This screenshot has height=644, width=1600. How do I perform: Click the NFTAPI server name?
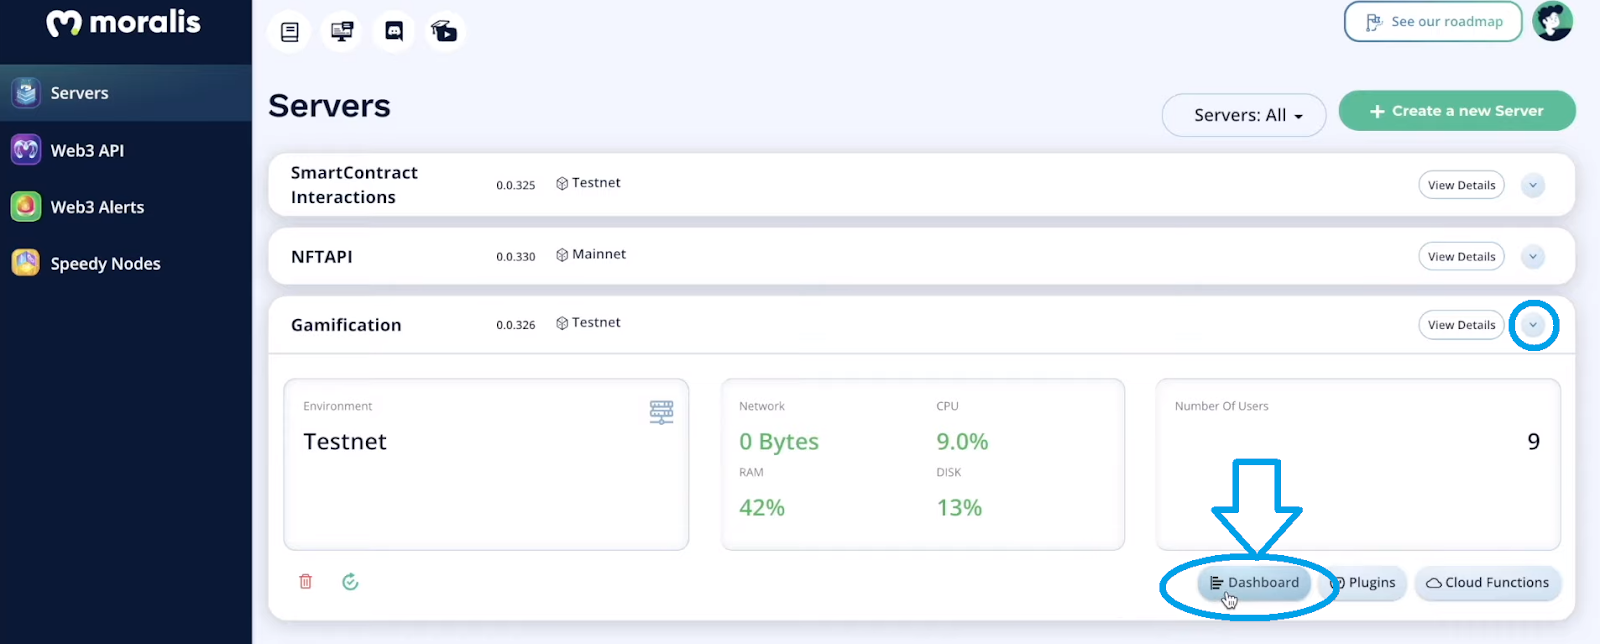[321, 257]
